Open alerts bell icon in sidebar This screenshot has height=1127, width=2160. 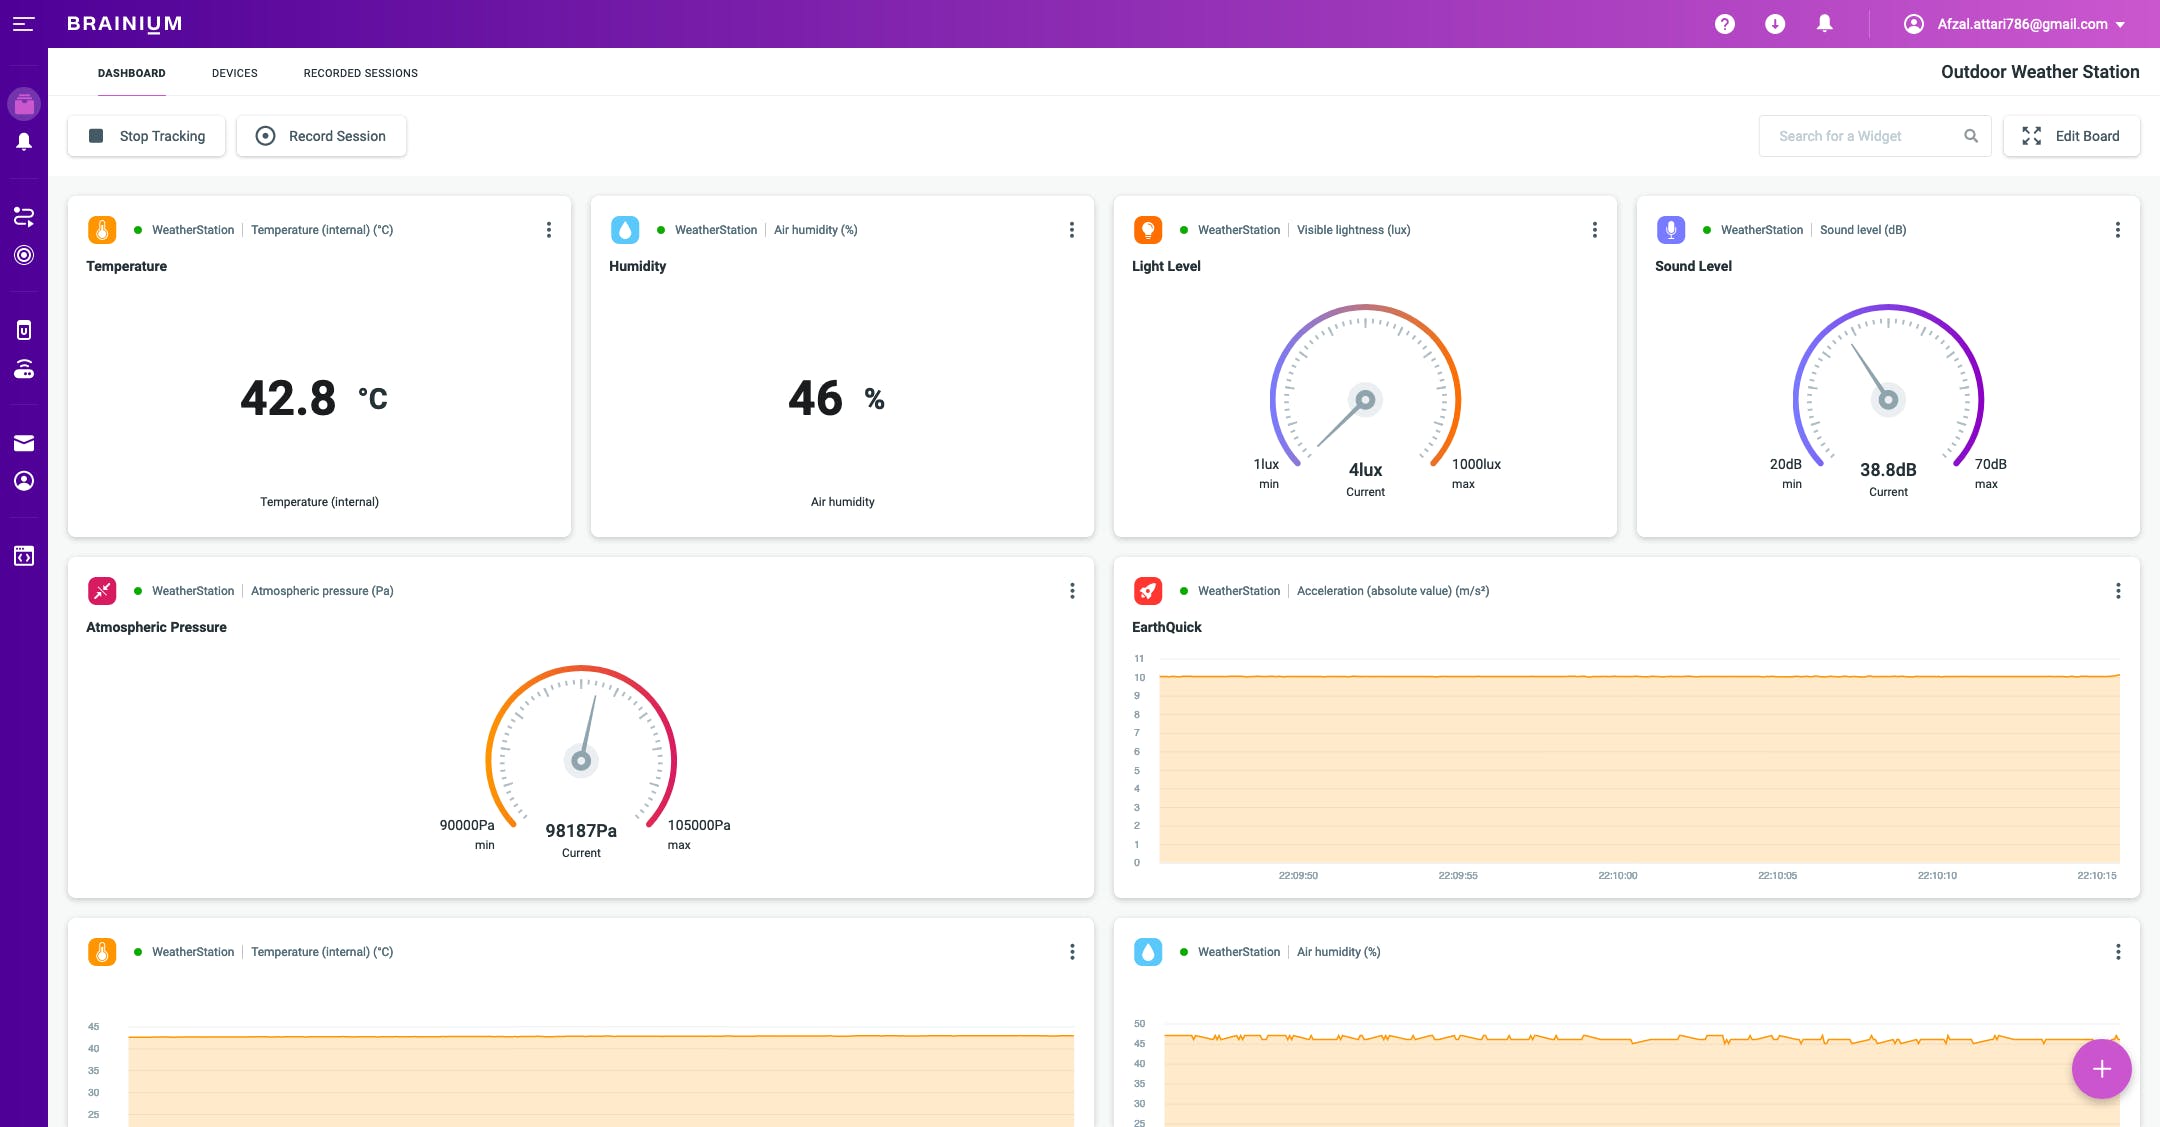(24, 142)
